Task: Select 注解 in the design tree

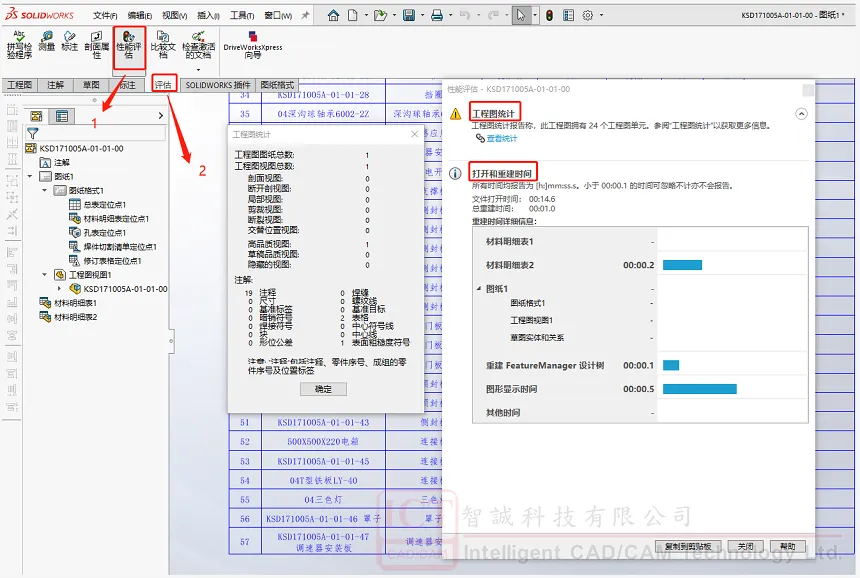Action: tap(55, 162)
